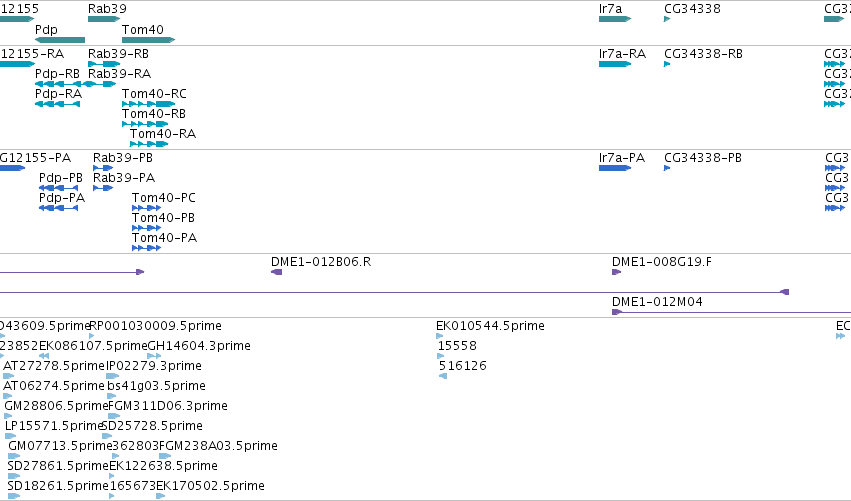This screenshot has height=501, width=851.
Task: Select the EK170502.5prime EST glyph
Action: click(x=160, y=497)
